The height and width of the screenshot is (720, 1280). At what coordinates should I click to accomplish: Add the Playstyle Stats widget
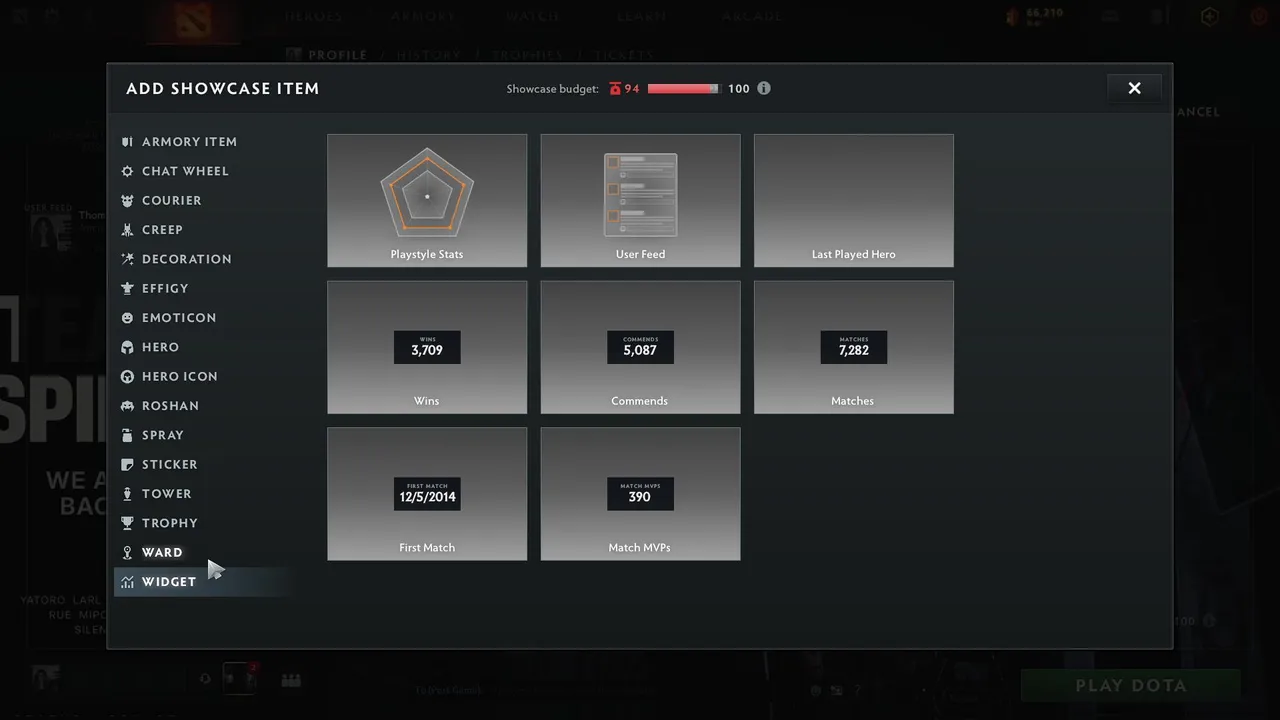(x=427, y=201)
